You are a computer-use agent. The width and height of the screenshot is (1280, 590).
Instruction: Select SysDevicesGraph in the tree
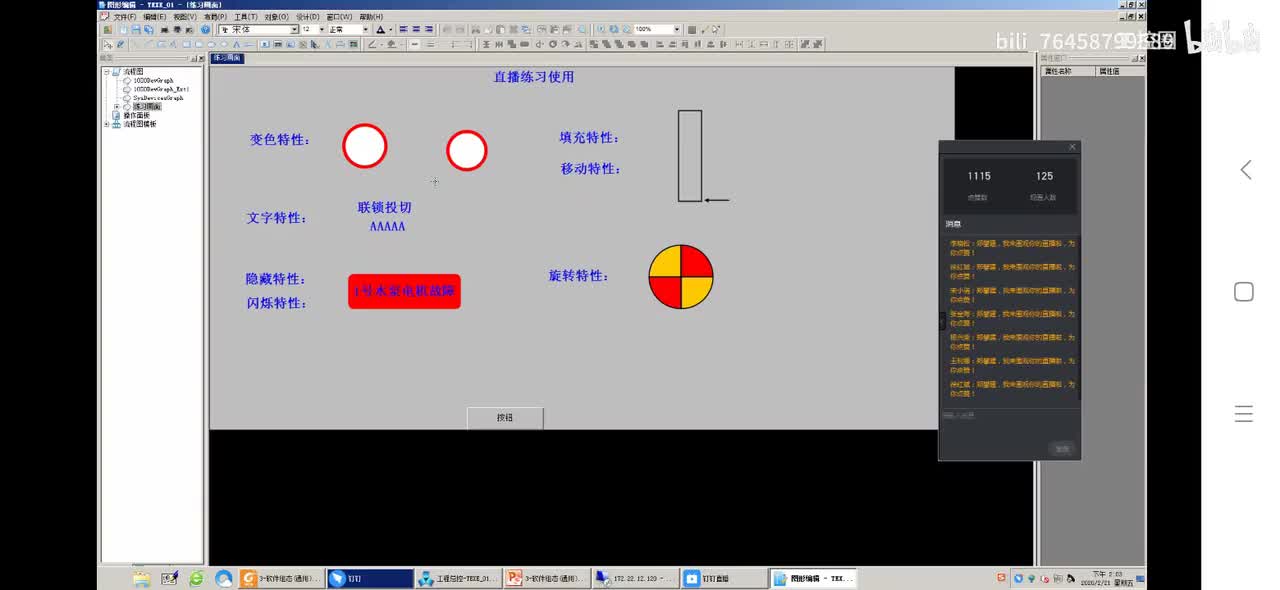(x=158, y=98)
